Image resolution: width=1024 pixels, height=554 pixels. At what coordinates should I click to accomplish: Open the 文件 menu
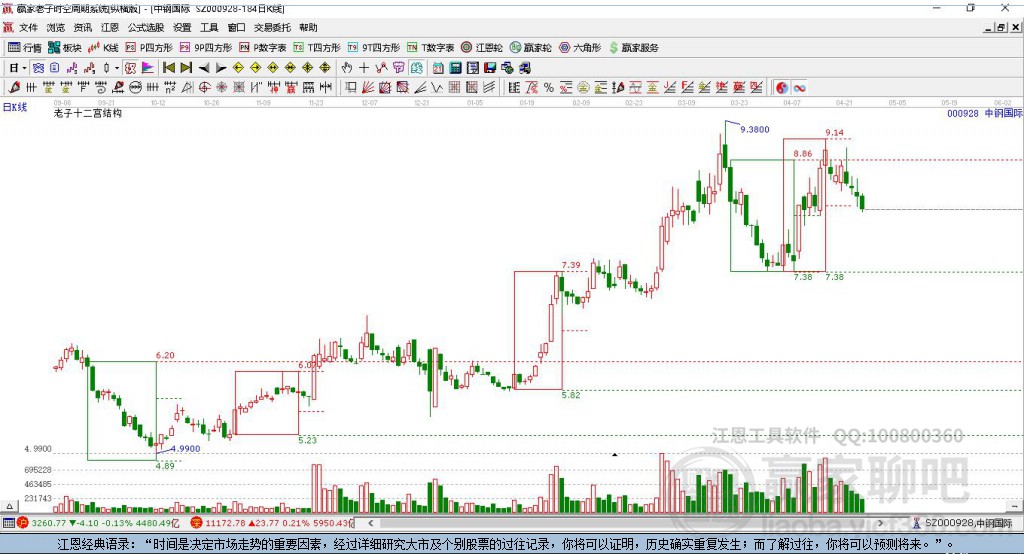pos(28,27)
